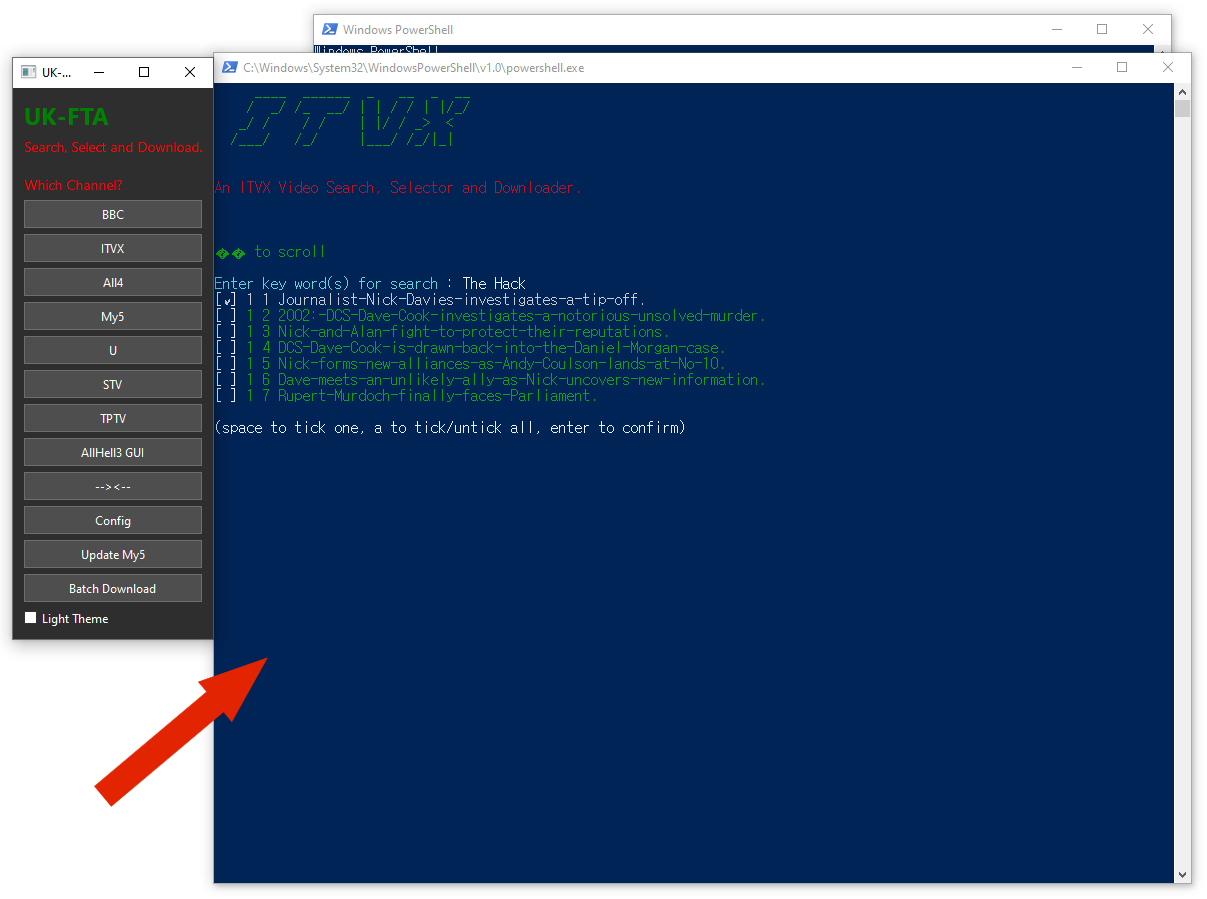Start Batch Download

click(113, 589)
